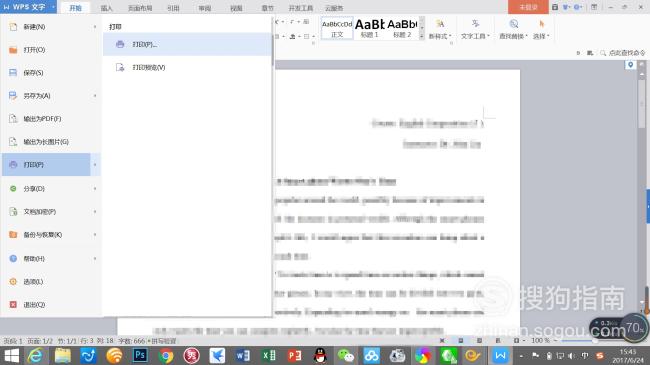The height and width of the screenshot is (365, 650).
Task: Apply the 正文 style
Action: [337, 28]
